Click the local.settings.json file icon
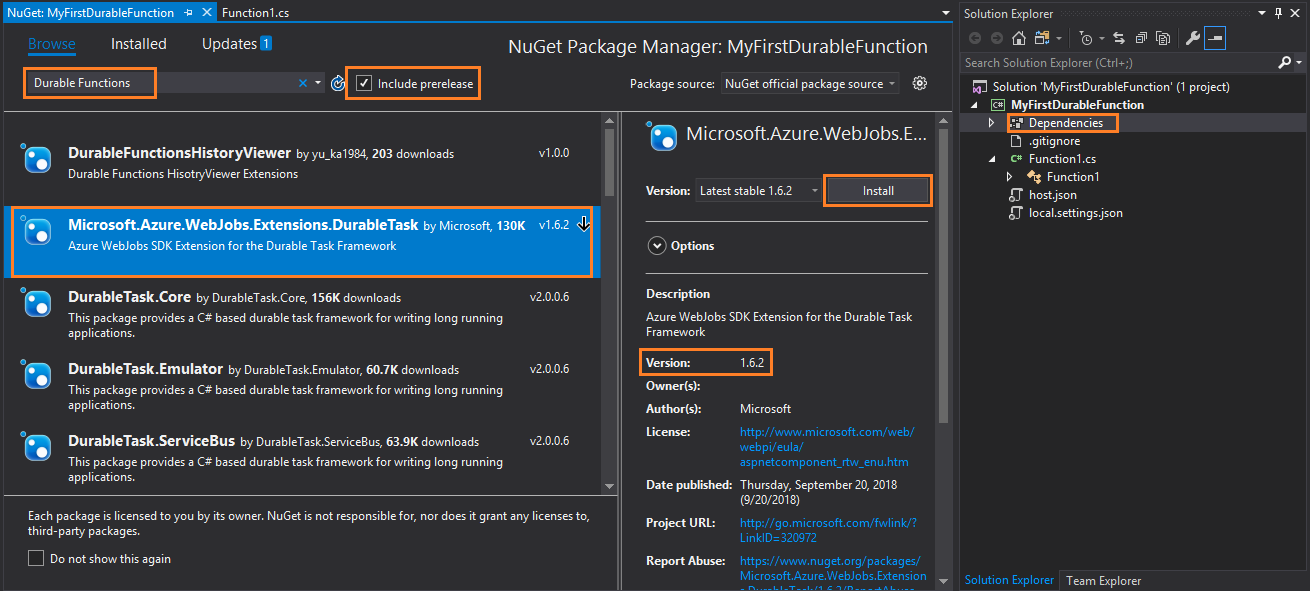Image resolution: width=1310 pixels, height=591 pixels. tap(1016, 213)
